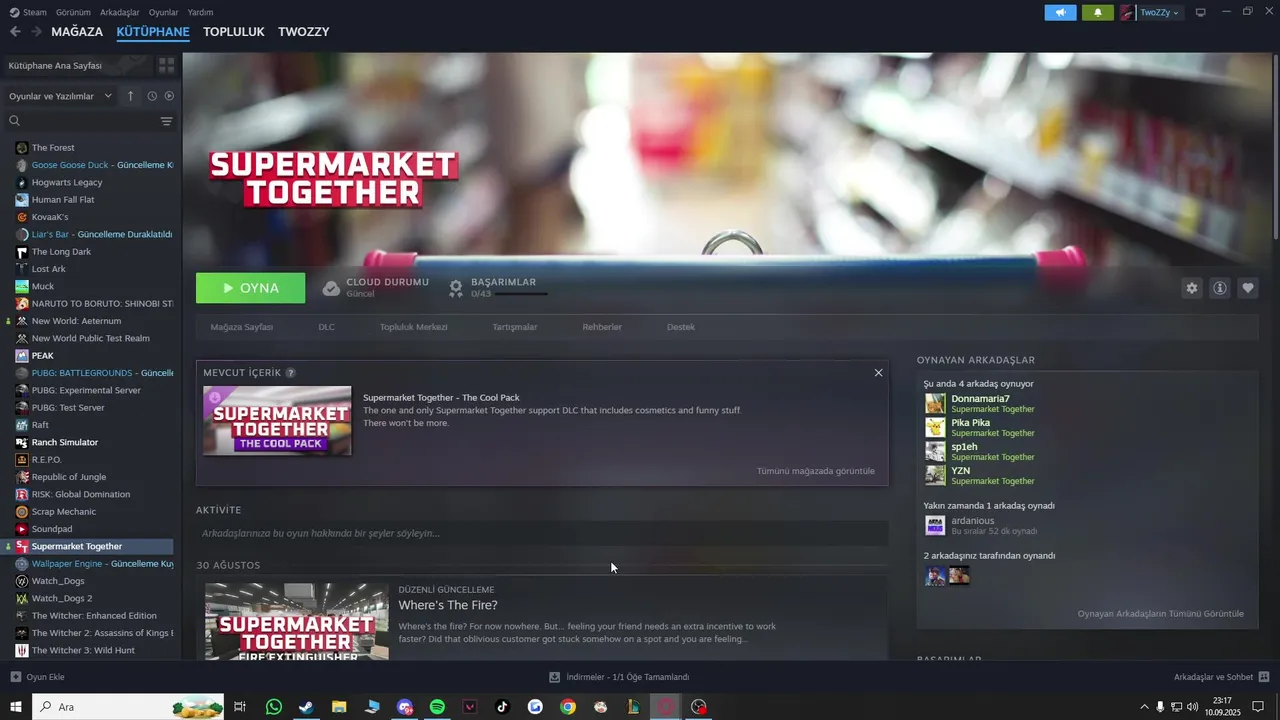Open advanced filter options icon
This screenshot has width=1280, height=720.
click(x=166, y=121)
